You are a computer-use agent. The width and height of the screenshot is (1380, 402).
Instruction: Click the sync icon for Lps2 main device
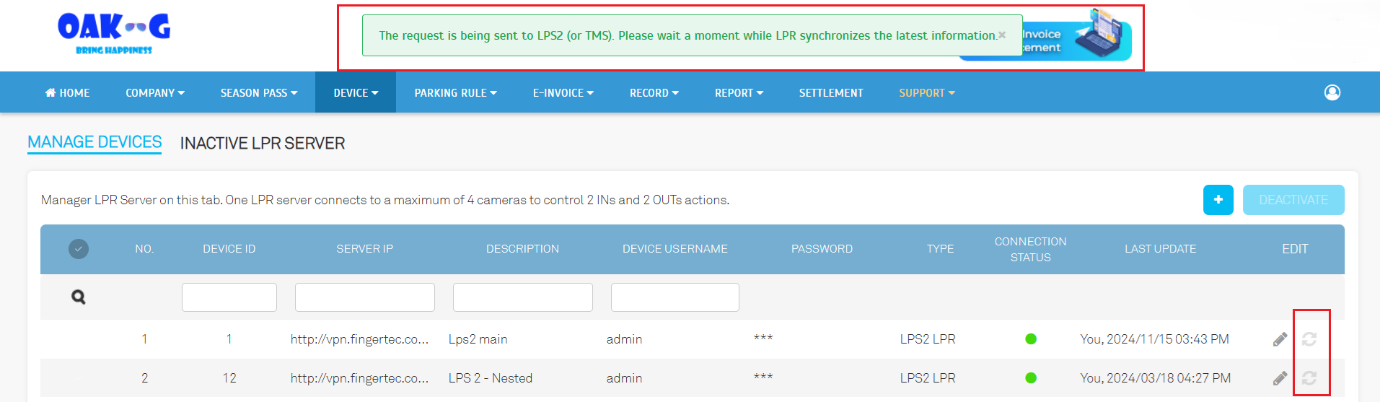tap(1309, 340)
